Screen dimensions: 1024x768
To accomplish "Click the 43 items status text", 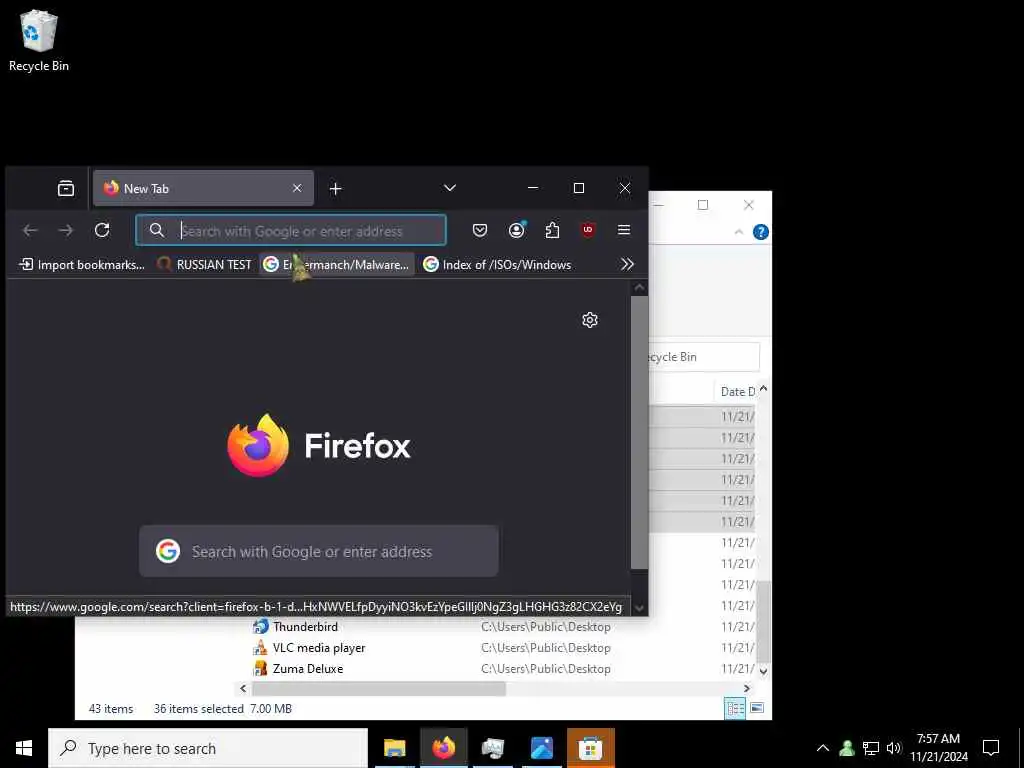I will point(111,709).
